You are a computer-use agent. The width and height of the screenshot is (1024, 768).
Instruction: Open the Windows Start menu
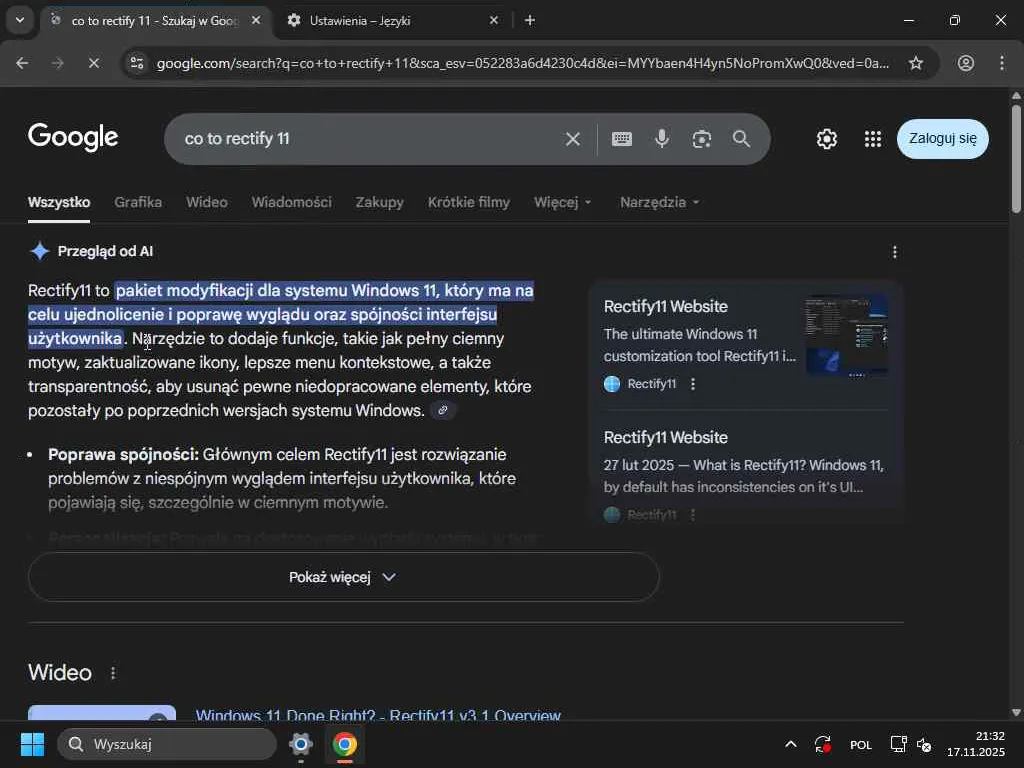click(x=32, y=744)
